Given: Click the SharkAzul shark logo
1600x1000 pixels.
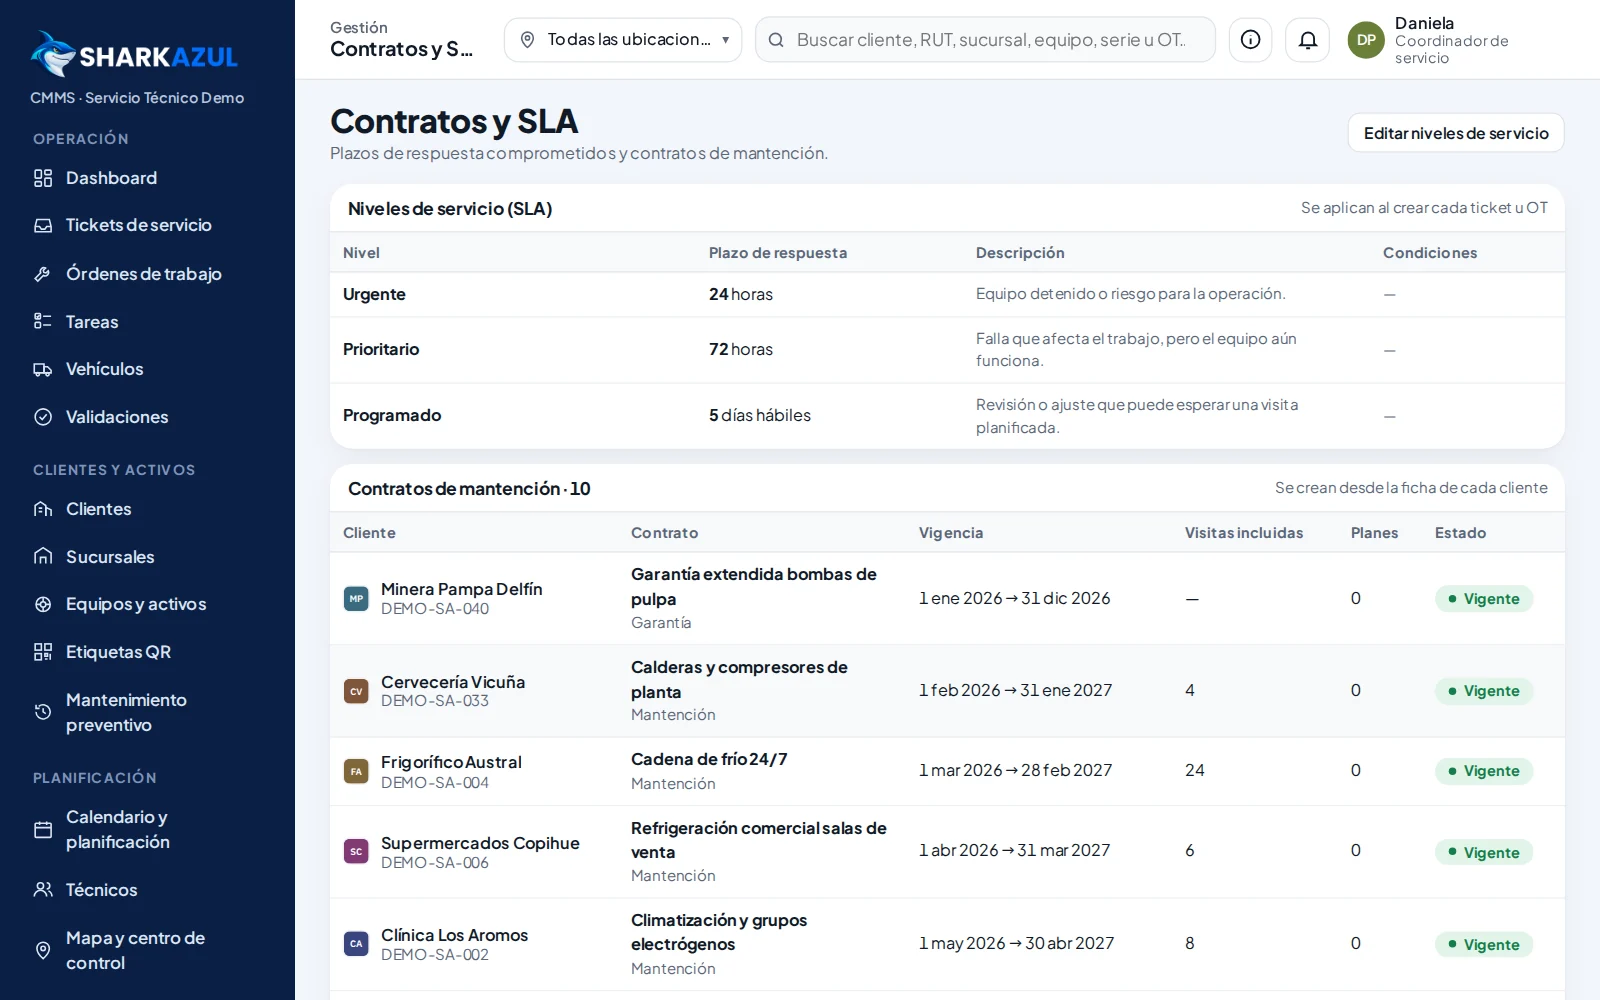Looking at the screenshot, I should coord(53,54).
